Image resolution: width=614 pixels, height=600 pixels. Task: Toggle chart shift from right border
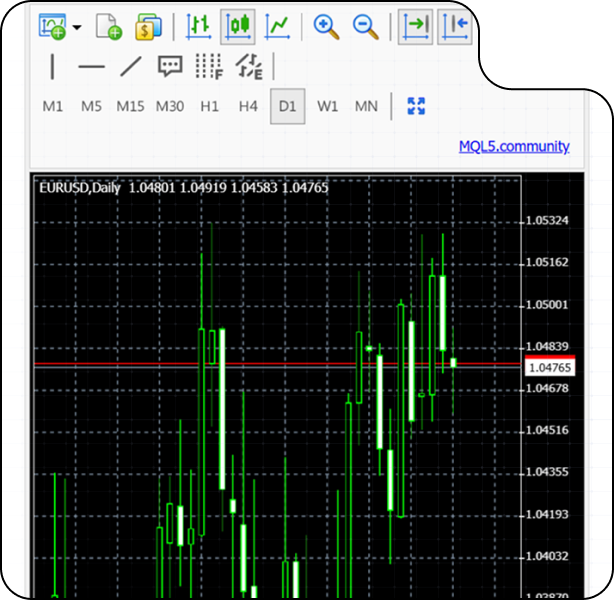(x=455, y=27)
